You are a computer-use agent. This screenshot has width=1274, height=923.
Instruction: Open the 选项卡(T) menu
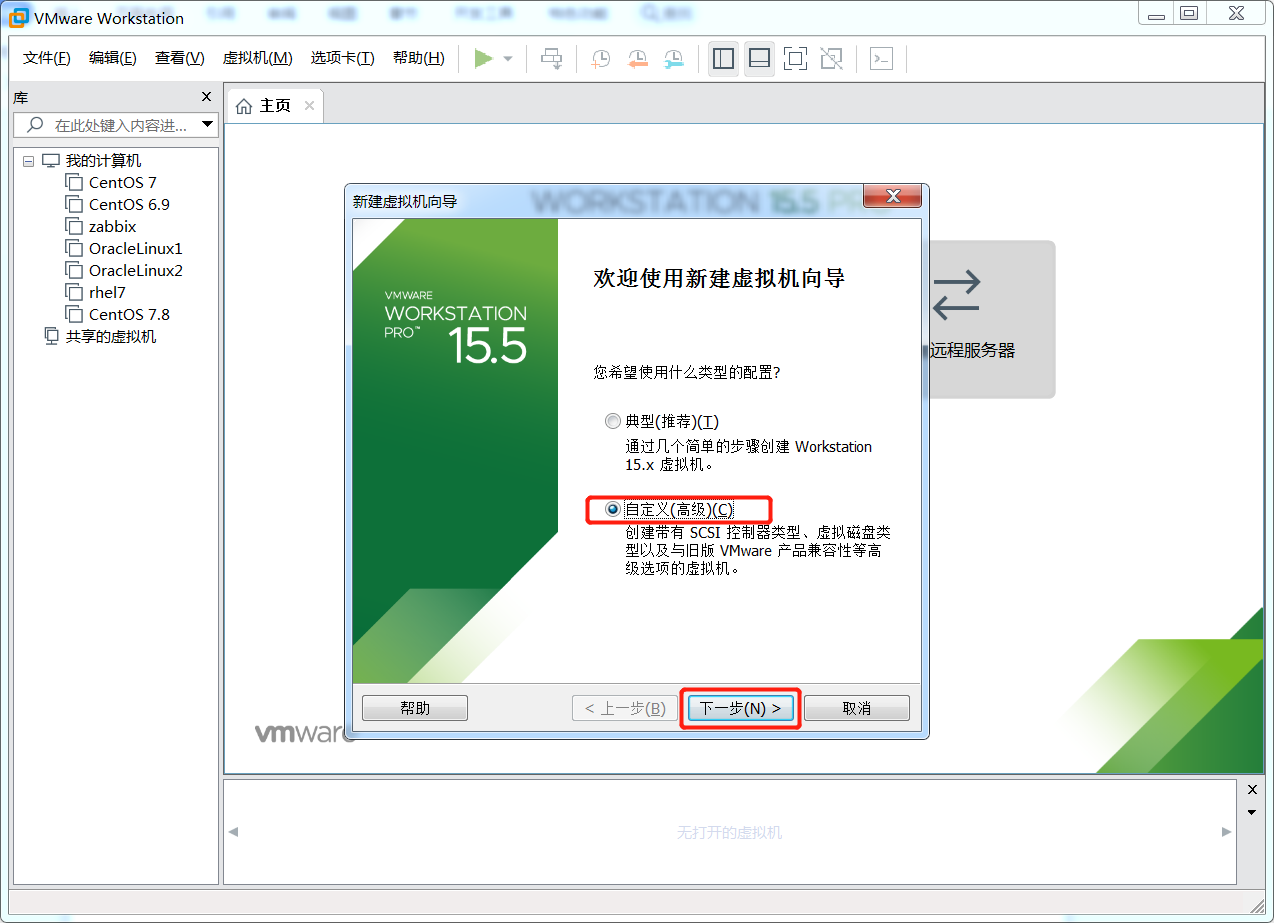(x=342, y=58)
